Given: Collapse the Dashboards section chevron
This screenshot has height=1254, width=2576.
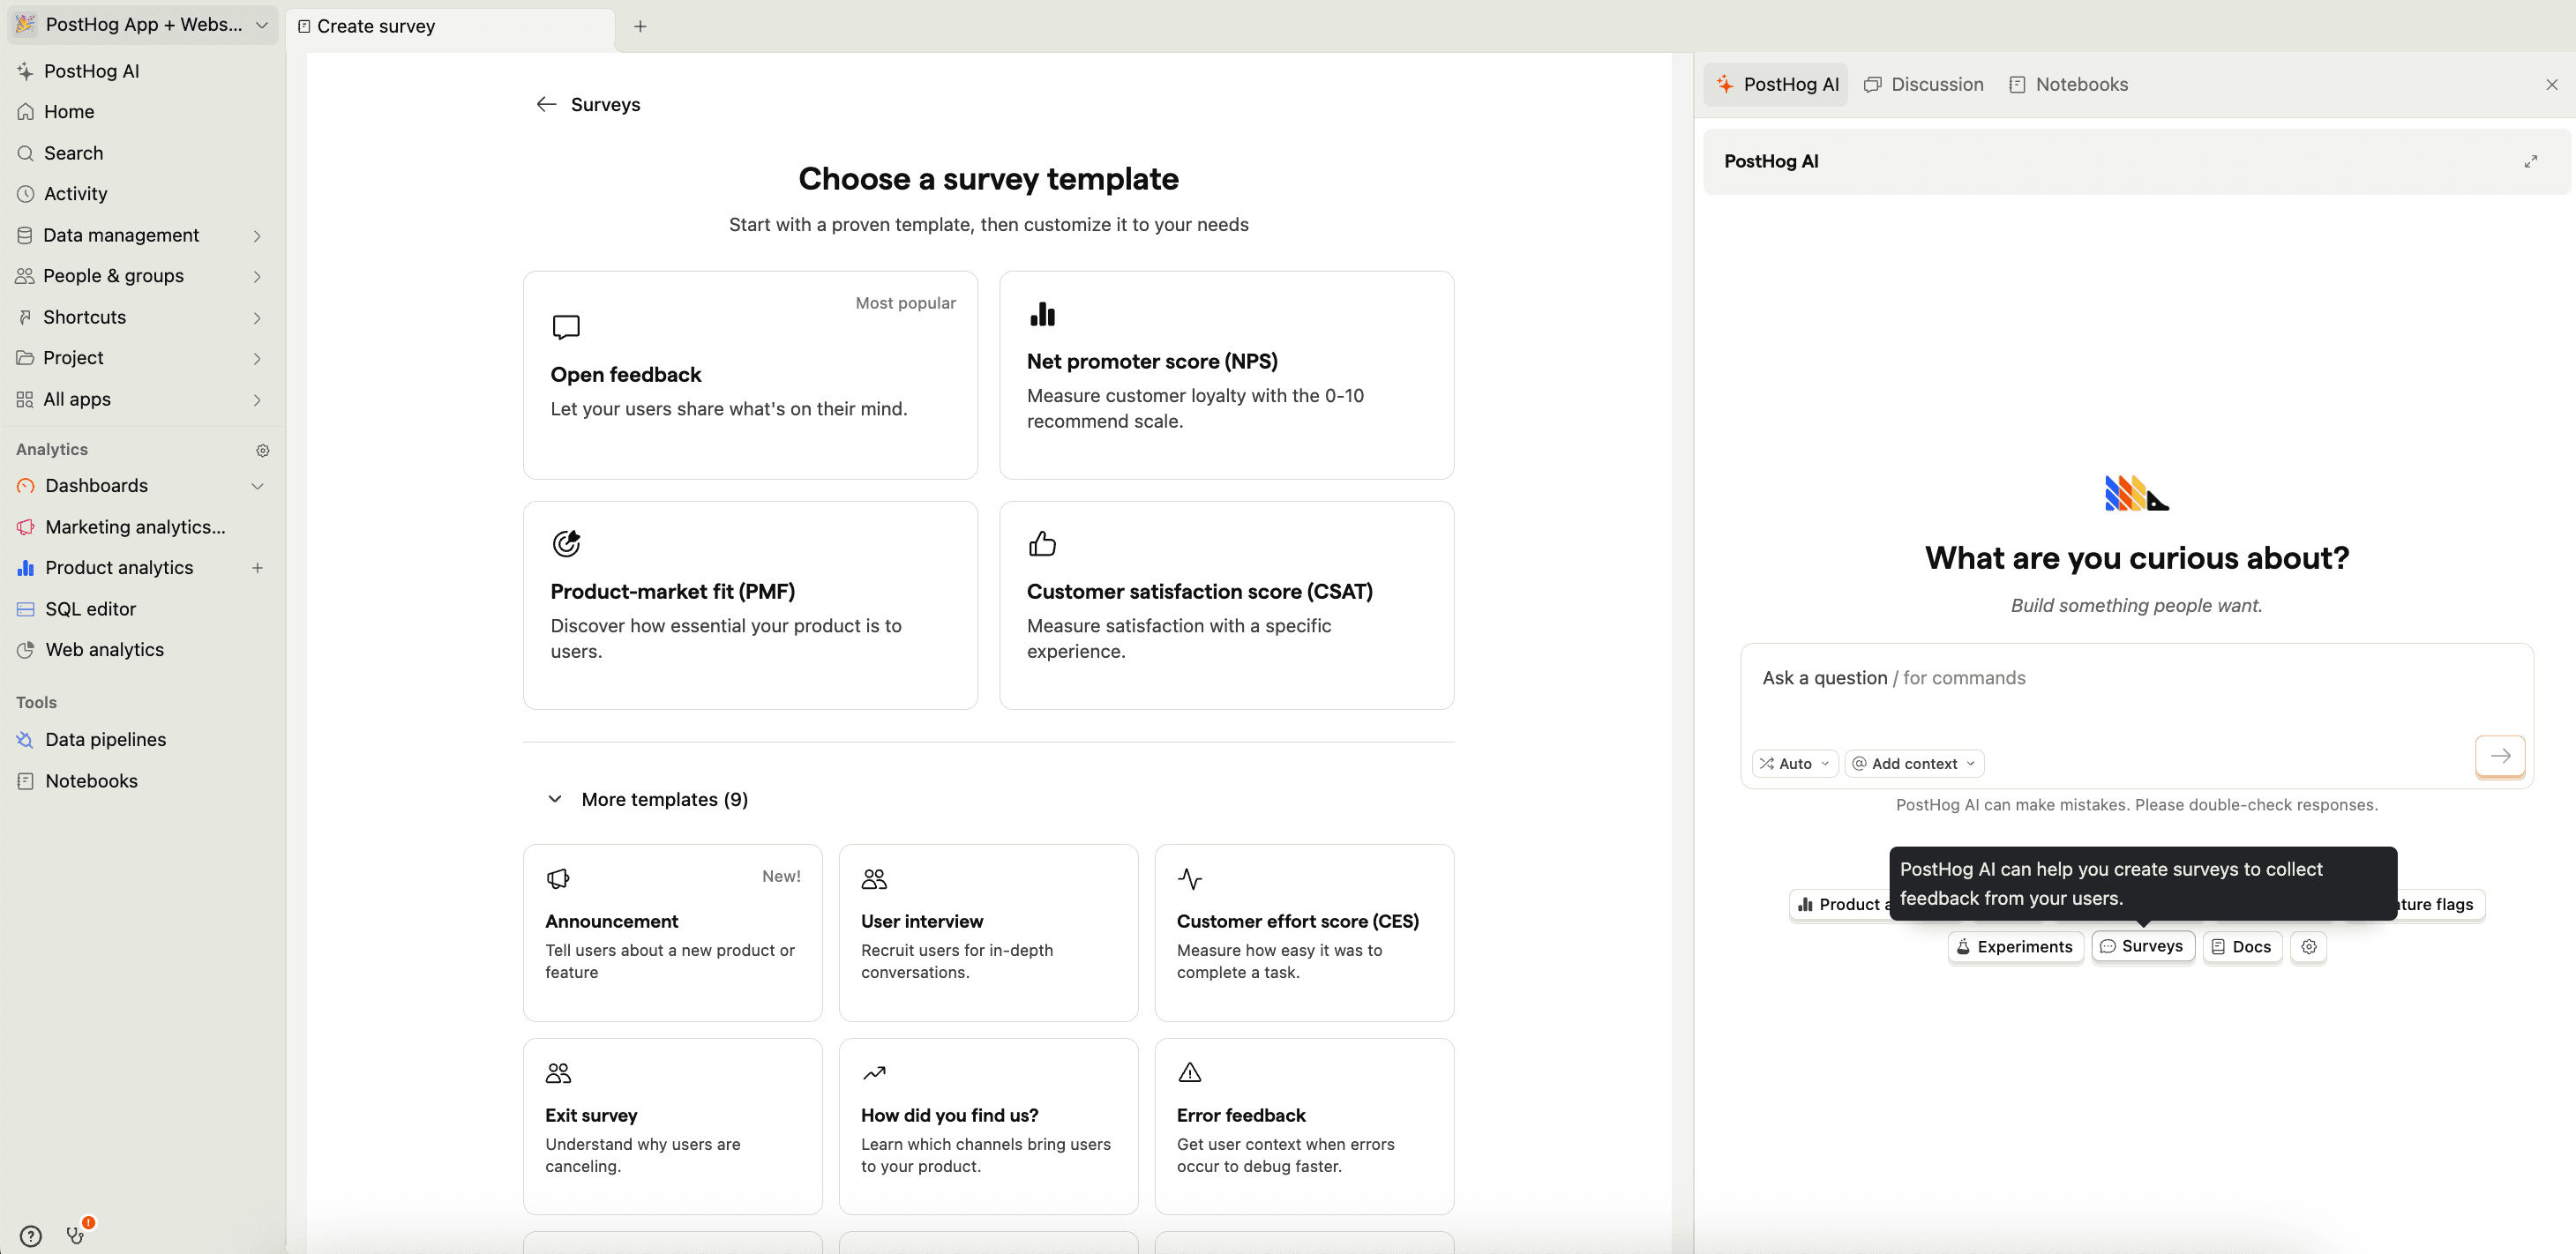Looking at the screenshot, I should click(257, 486).
